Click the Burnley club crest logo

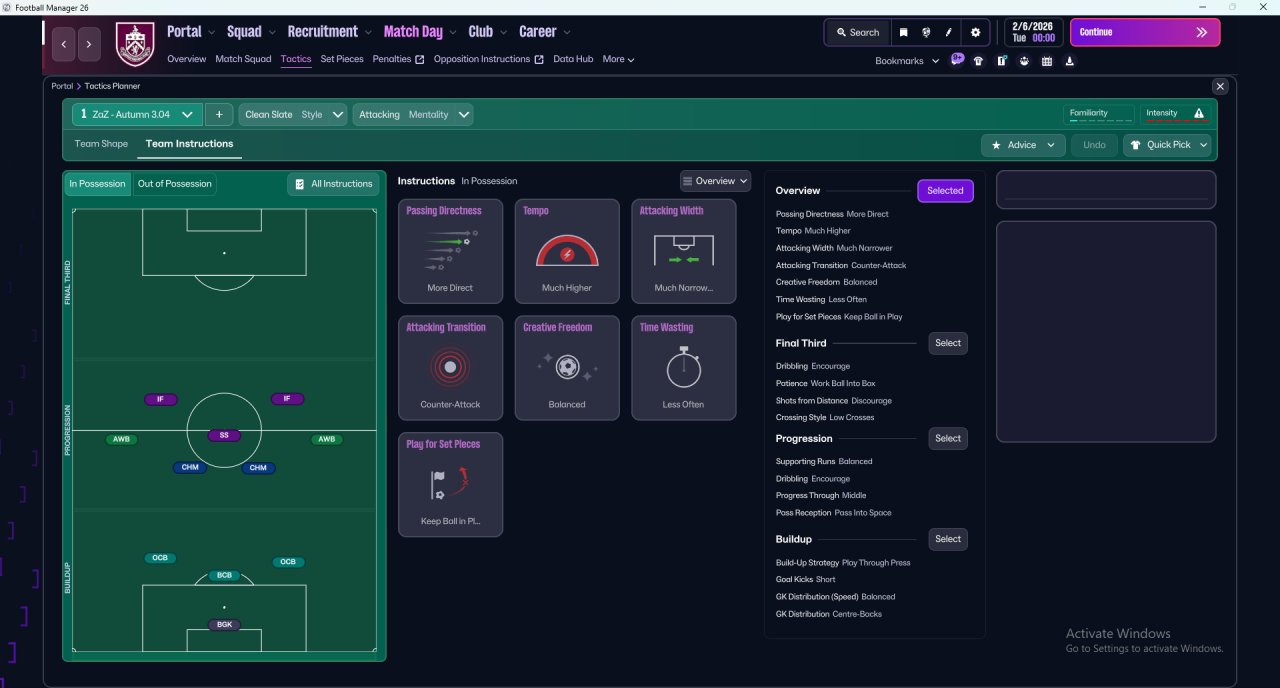[135, 43]
